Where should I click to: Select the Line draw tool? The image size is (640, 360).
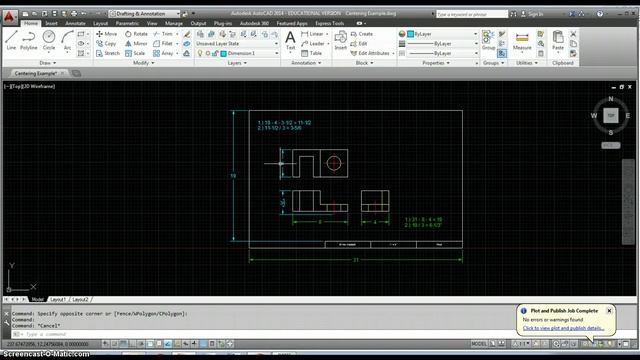pyautogui.click(x=11, y=40)
